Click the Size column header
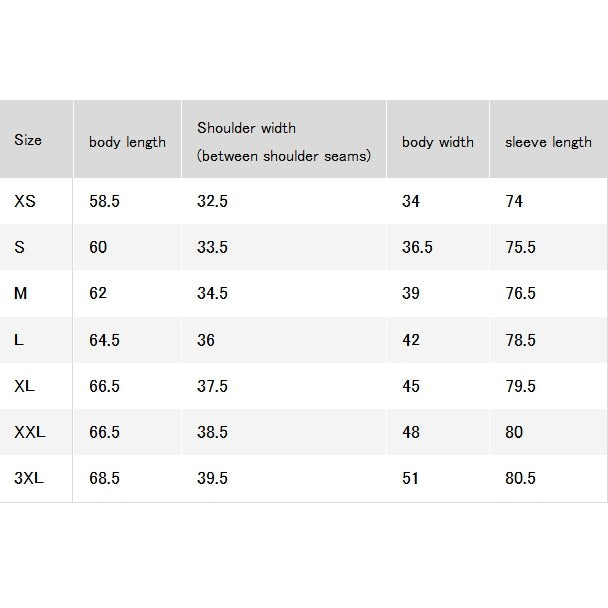The width and height of the screenshot is (608, 608). [28, 140]
